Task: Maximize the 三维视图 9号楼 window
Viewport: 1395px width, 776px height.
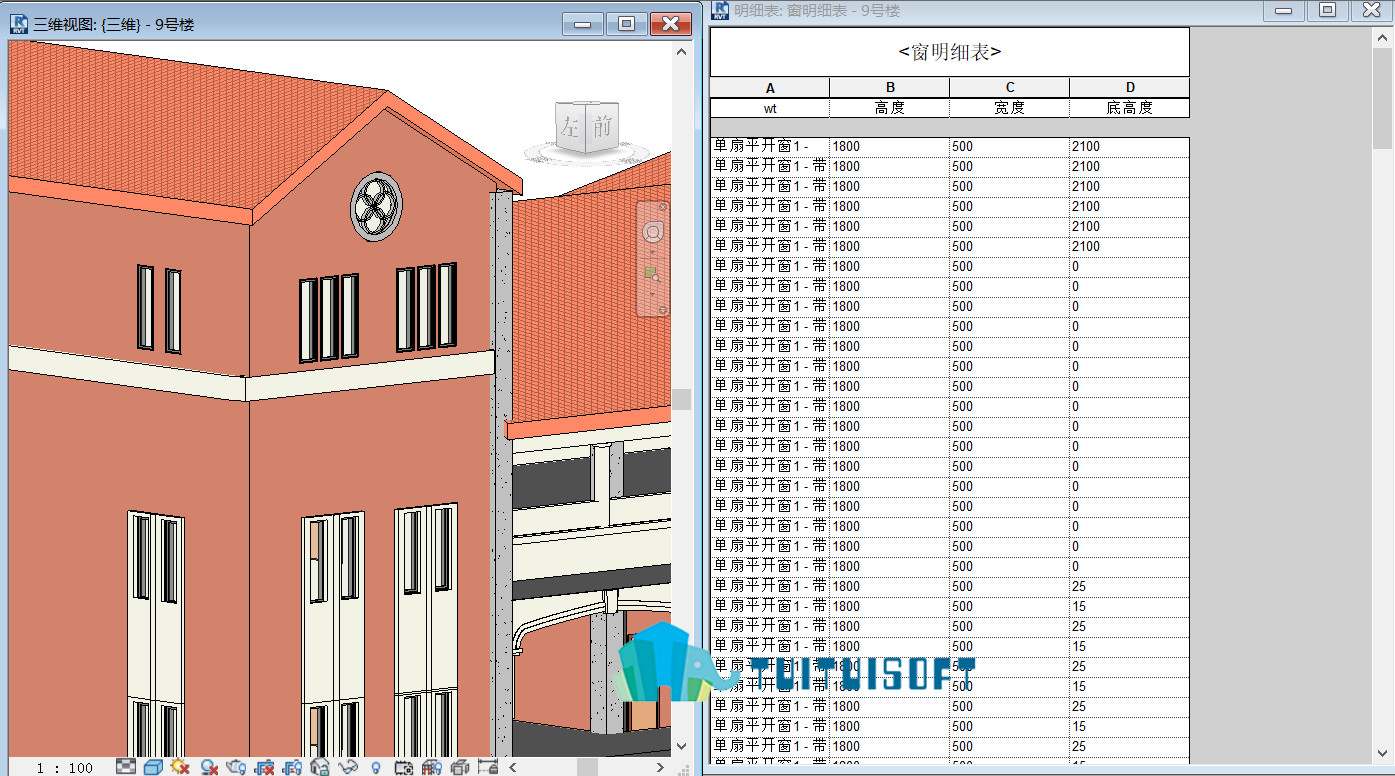Action: [x=626, y=24]
